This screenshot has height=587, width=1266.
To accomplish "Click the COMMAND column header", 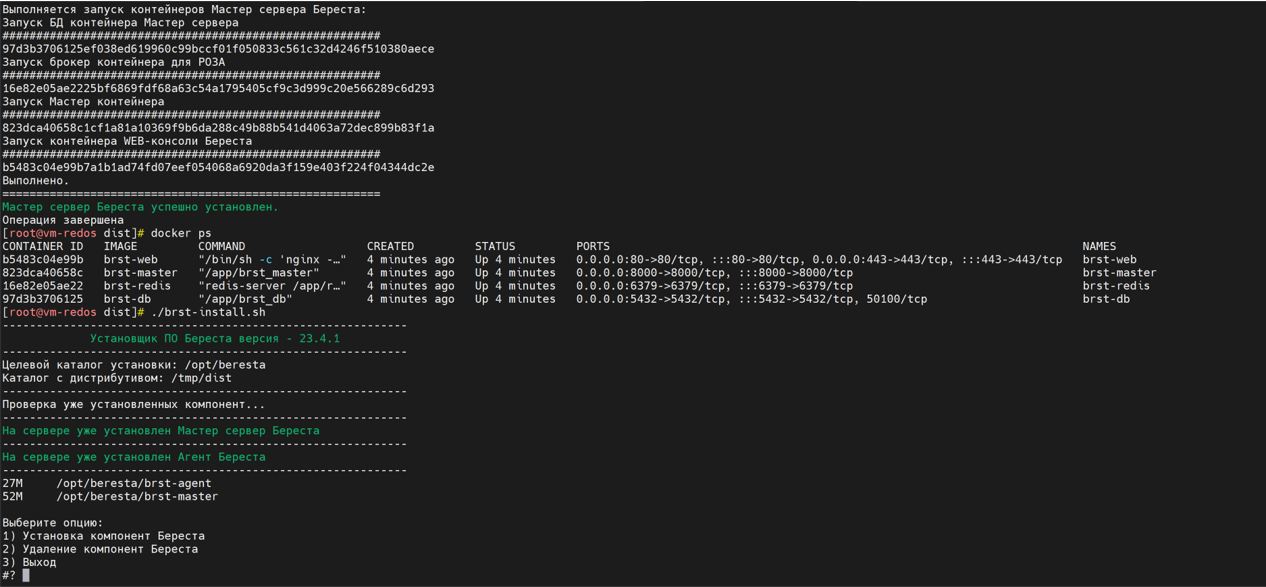I will (221, 246).
